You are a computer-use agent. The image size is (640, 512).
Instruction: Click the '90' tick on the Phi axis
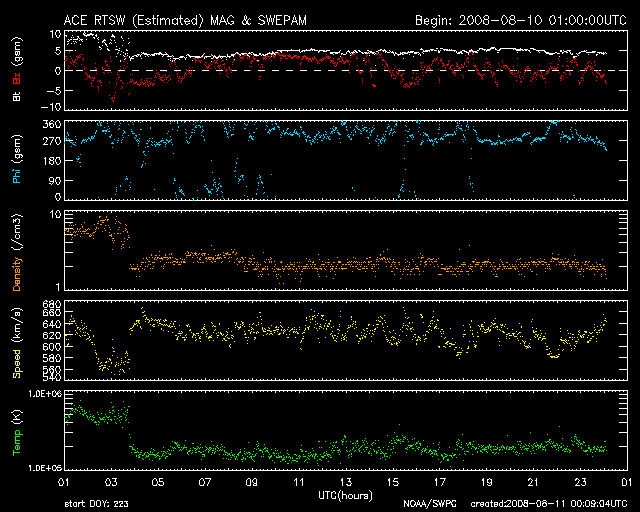pyautogui.click(x=55, y=180)
